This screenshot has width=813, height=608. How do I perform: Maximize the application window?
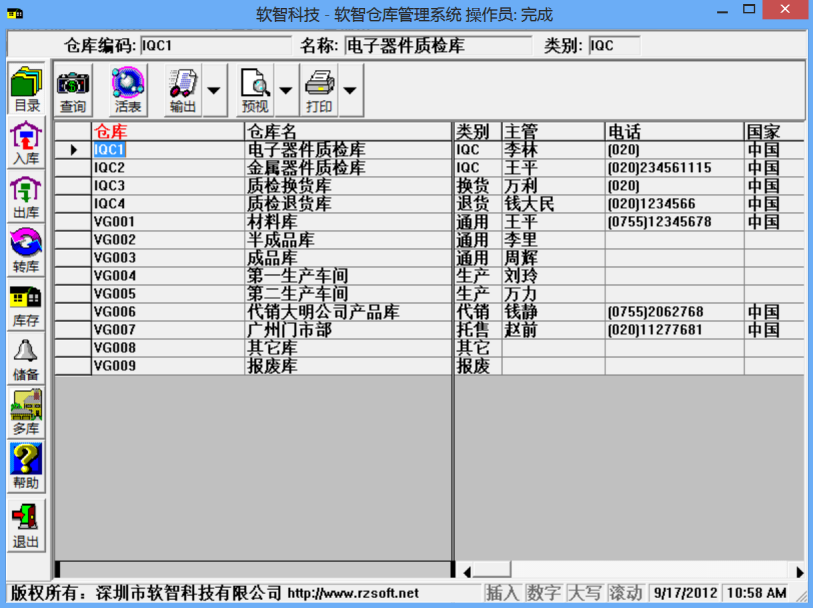tap(749, 10)
